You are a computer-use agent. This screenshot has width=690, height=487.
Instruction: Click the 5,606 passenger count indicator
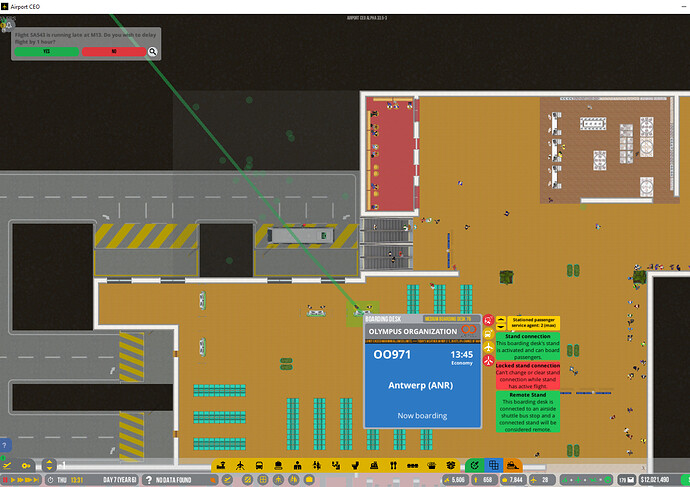tap(455, 480)
